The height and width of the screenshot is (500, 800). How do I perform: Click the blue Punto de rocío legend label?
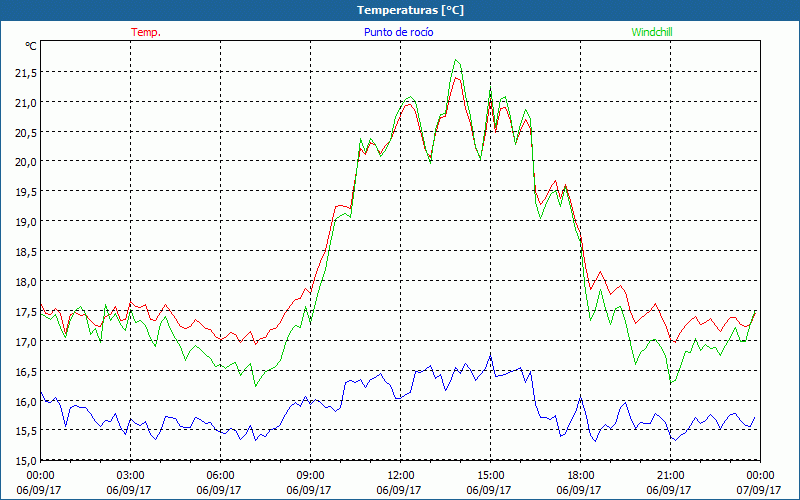(398, 32)
